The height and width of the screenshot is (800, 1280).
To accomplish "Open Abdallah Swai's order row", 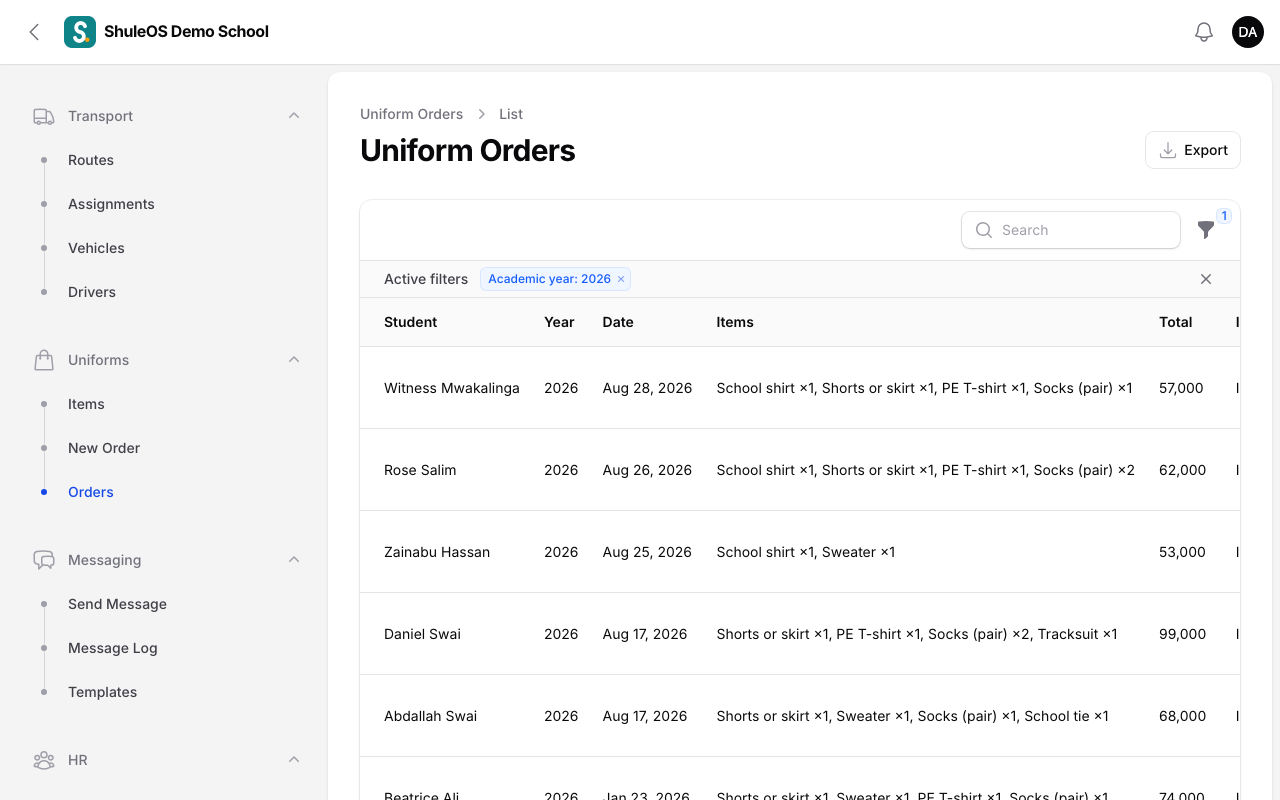I will (x=800, y=716).
